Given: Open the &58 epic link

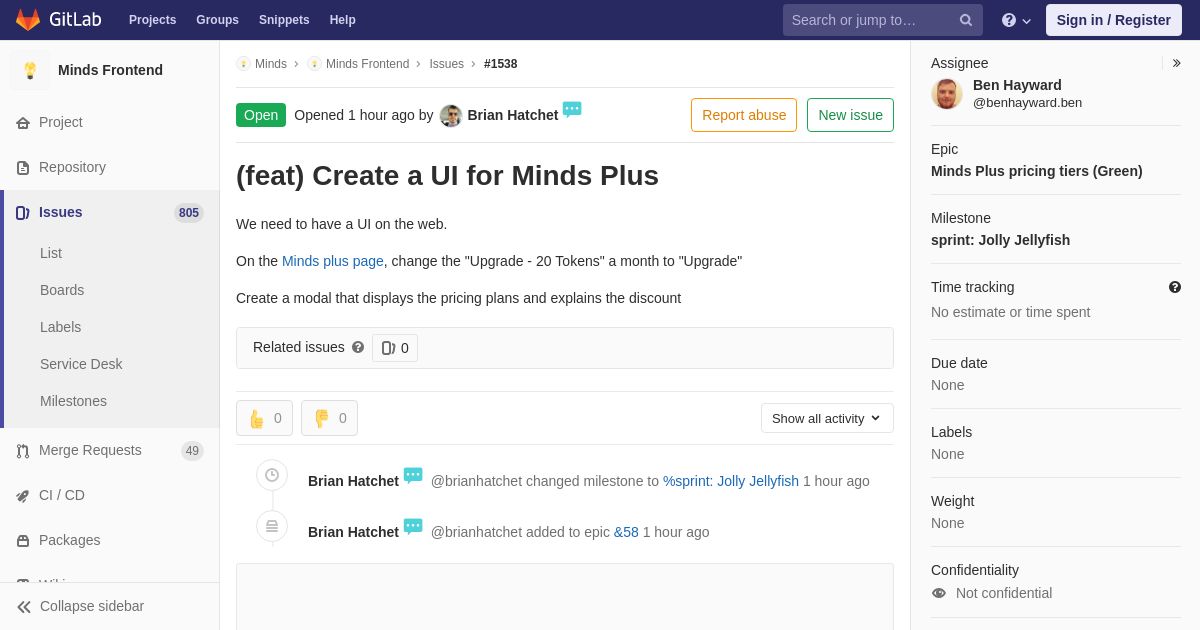Looking at the screenshot, I should tap(626, 532).
